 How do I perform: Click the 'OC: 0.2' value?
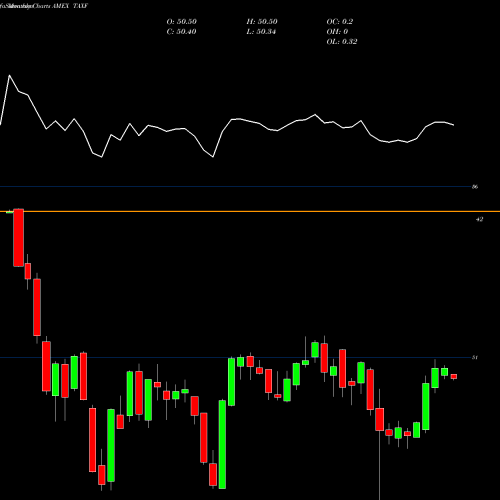coord(340,22)
